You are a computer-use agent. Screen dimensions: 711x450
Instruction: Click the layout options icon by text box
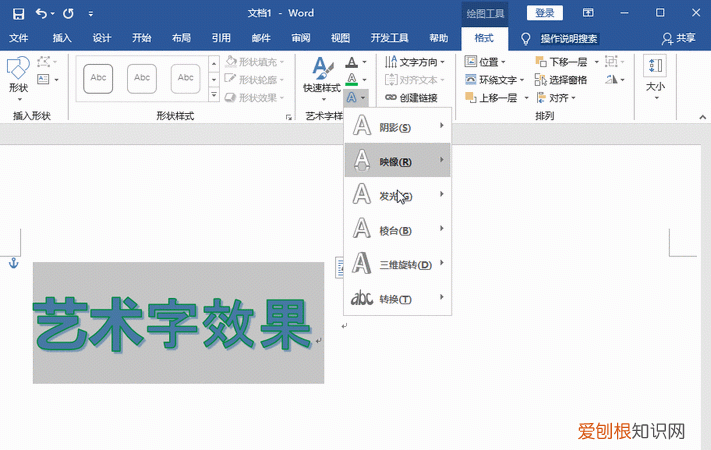339,267
